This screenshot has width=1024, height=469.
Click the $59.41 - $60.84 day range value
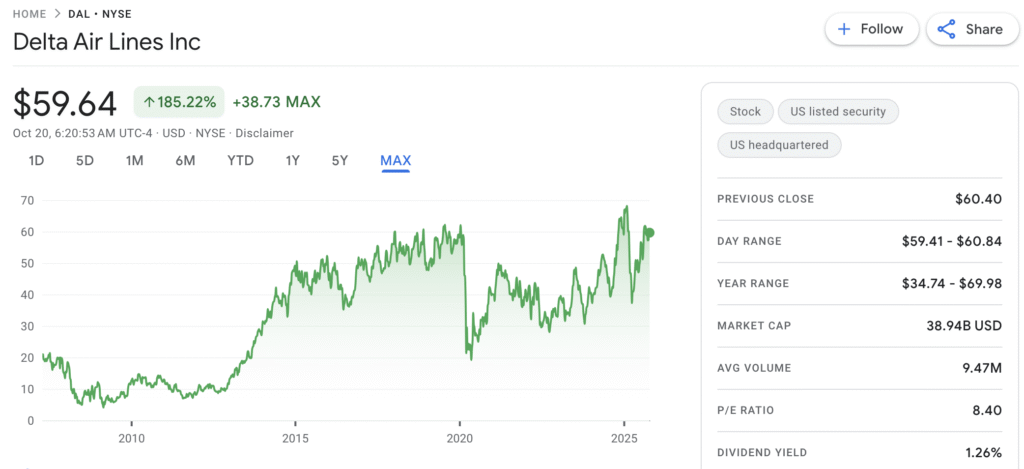pyautogui.click(x=952, y=241)
